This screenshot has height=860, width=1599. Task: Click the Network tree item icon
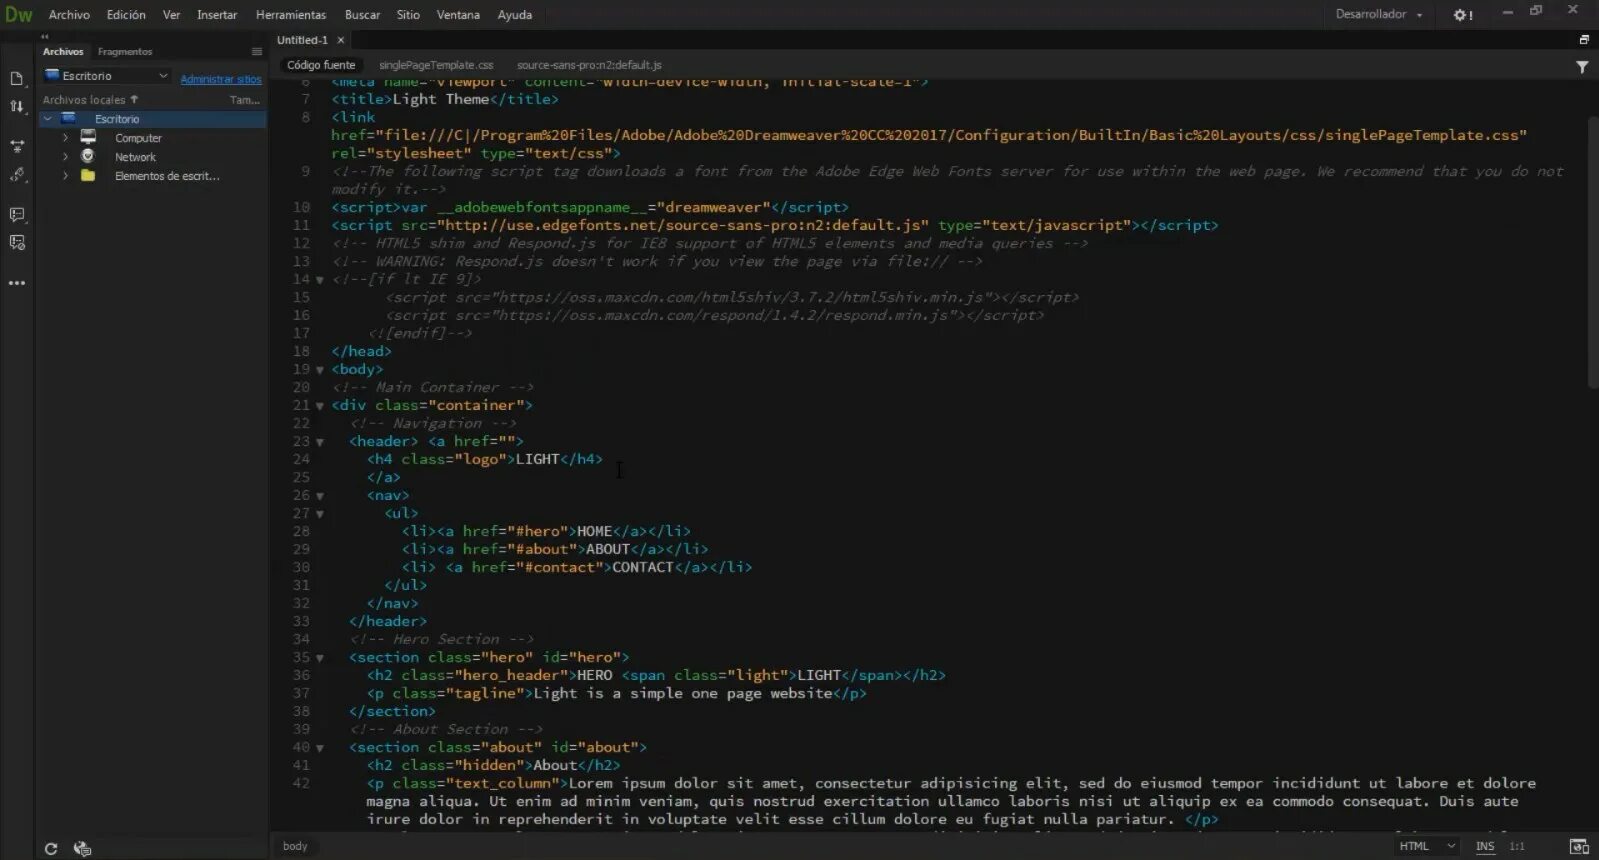[x=88, y=156]
